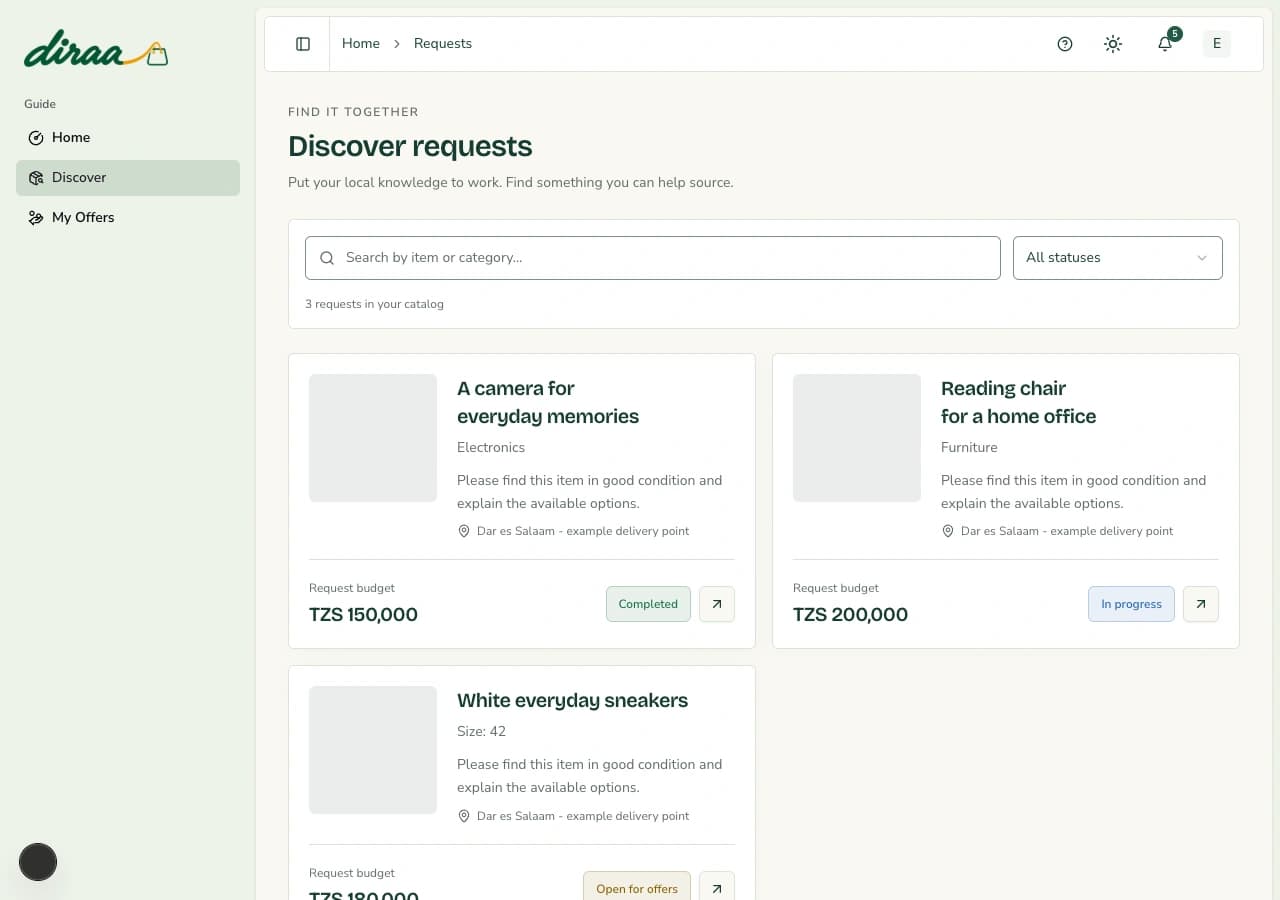
Task: Open the reading chair image placeholder
Action: (857, 438)
